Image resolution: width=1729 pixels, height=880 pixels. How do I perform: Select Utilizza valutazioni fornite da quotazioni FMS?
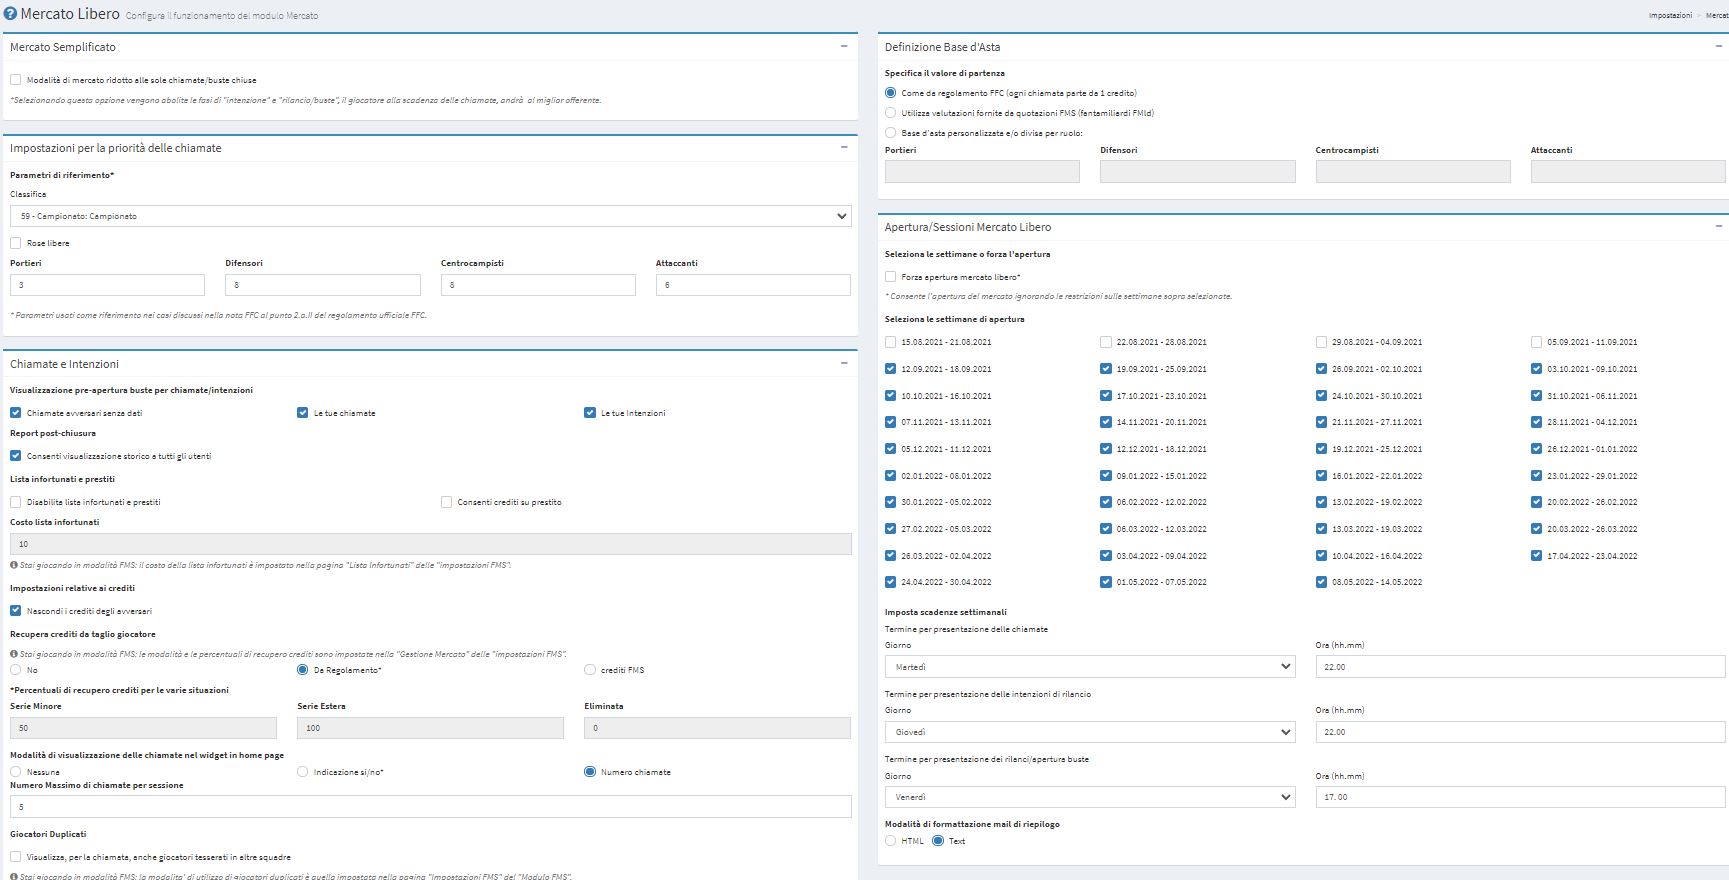tap(891, 113)
